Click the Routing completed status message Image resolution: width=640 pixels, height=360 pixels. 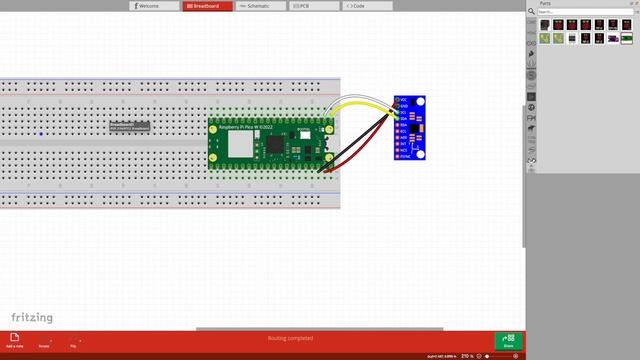pyautogui.click(x=291, y=338)
